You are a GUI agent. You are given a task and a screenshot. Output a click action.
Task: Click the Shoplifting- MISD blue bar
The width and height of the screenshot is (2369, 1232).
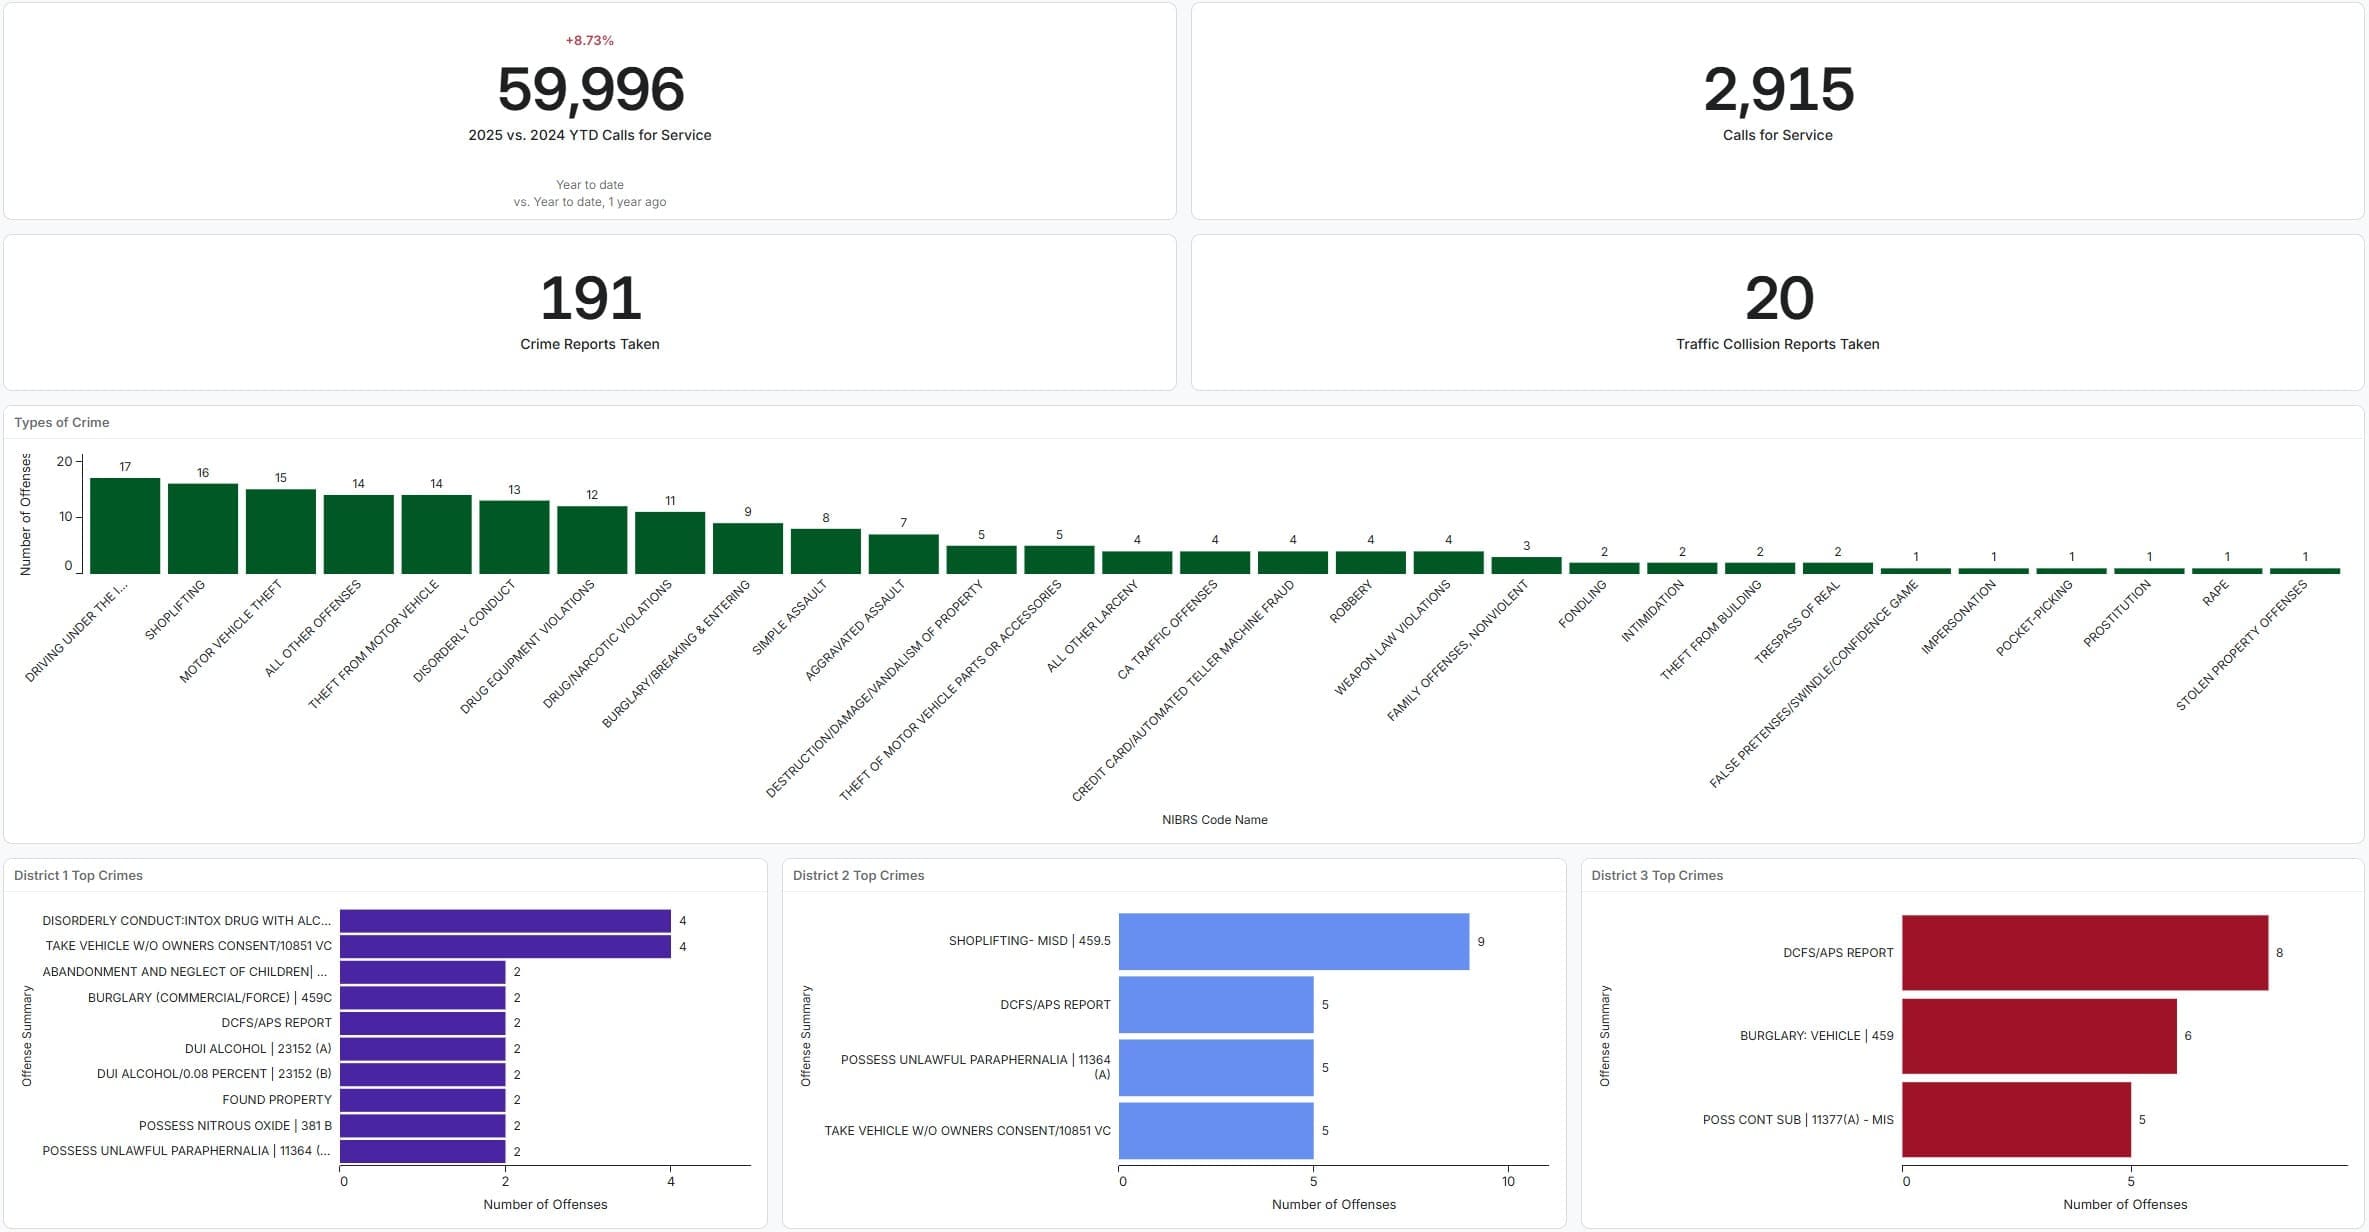pos(1293,942)
